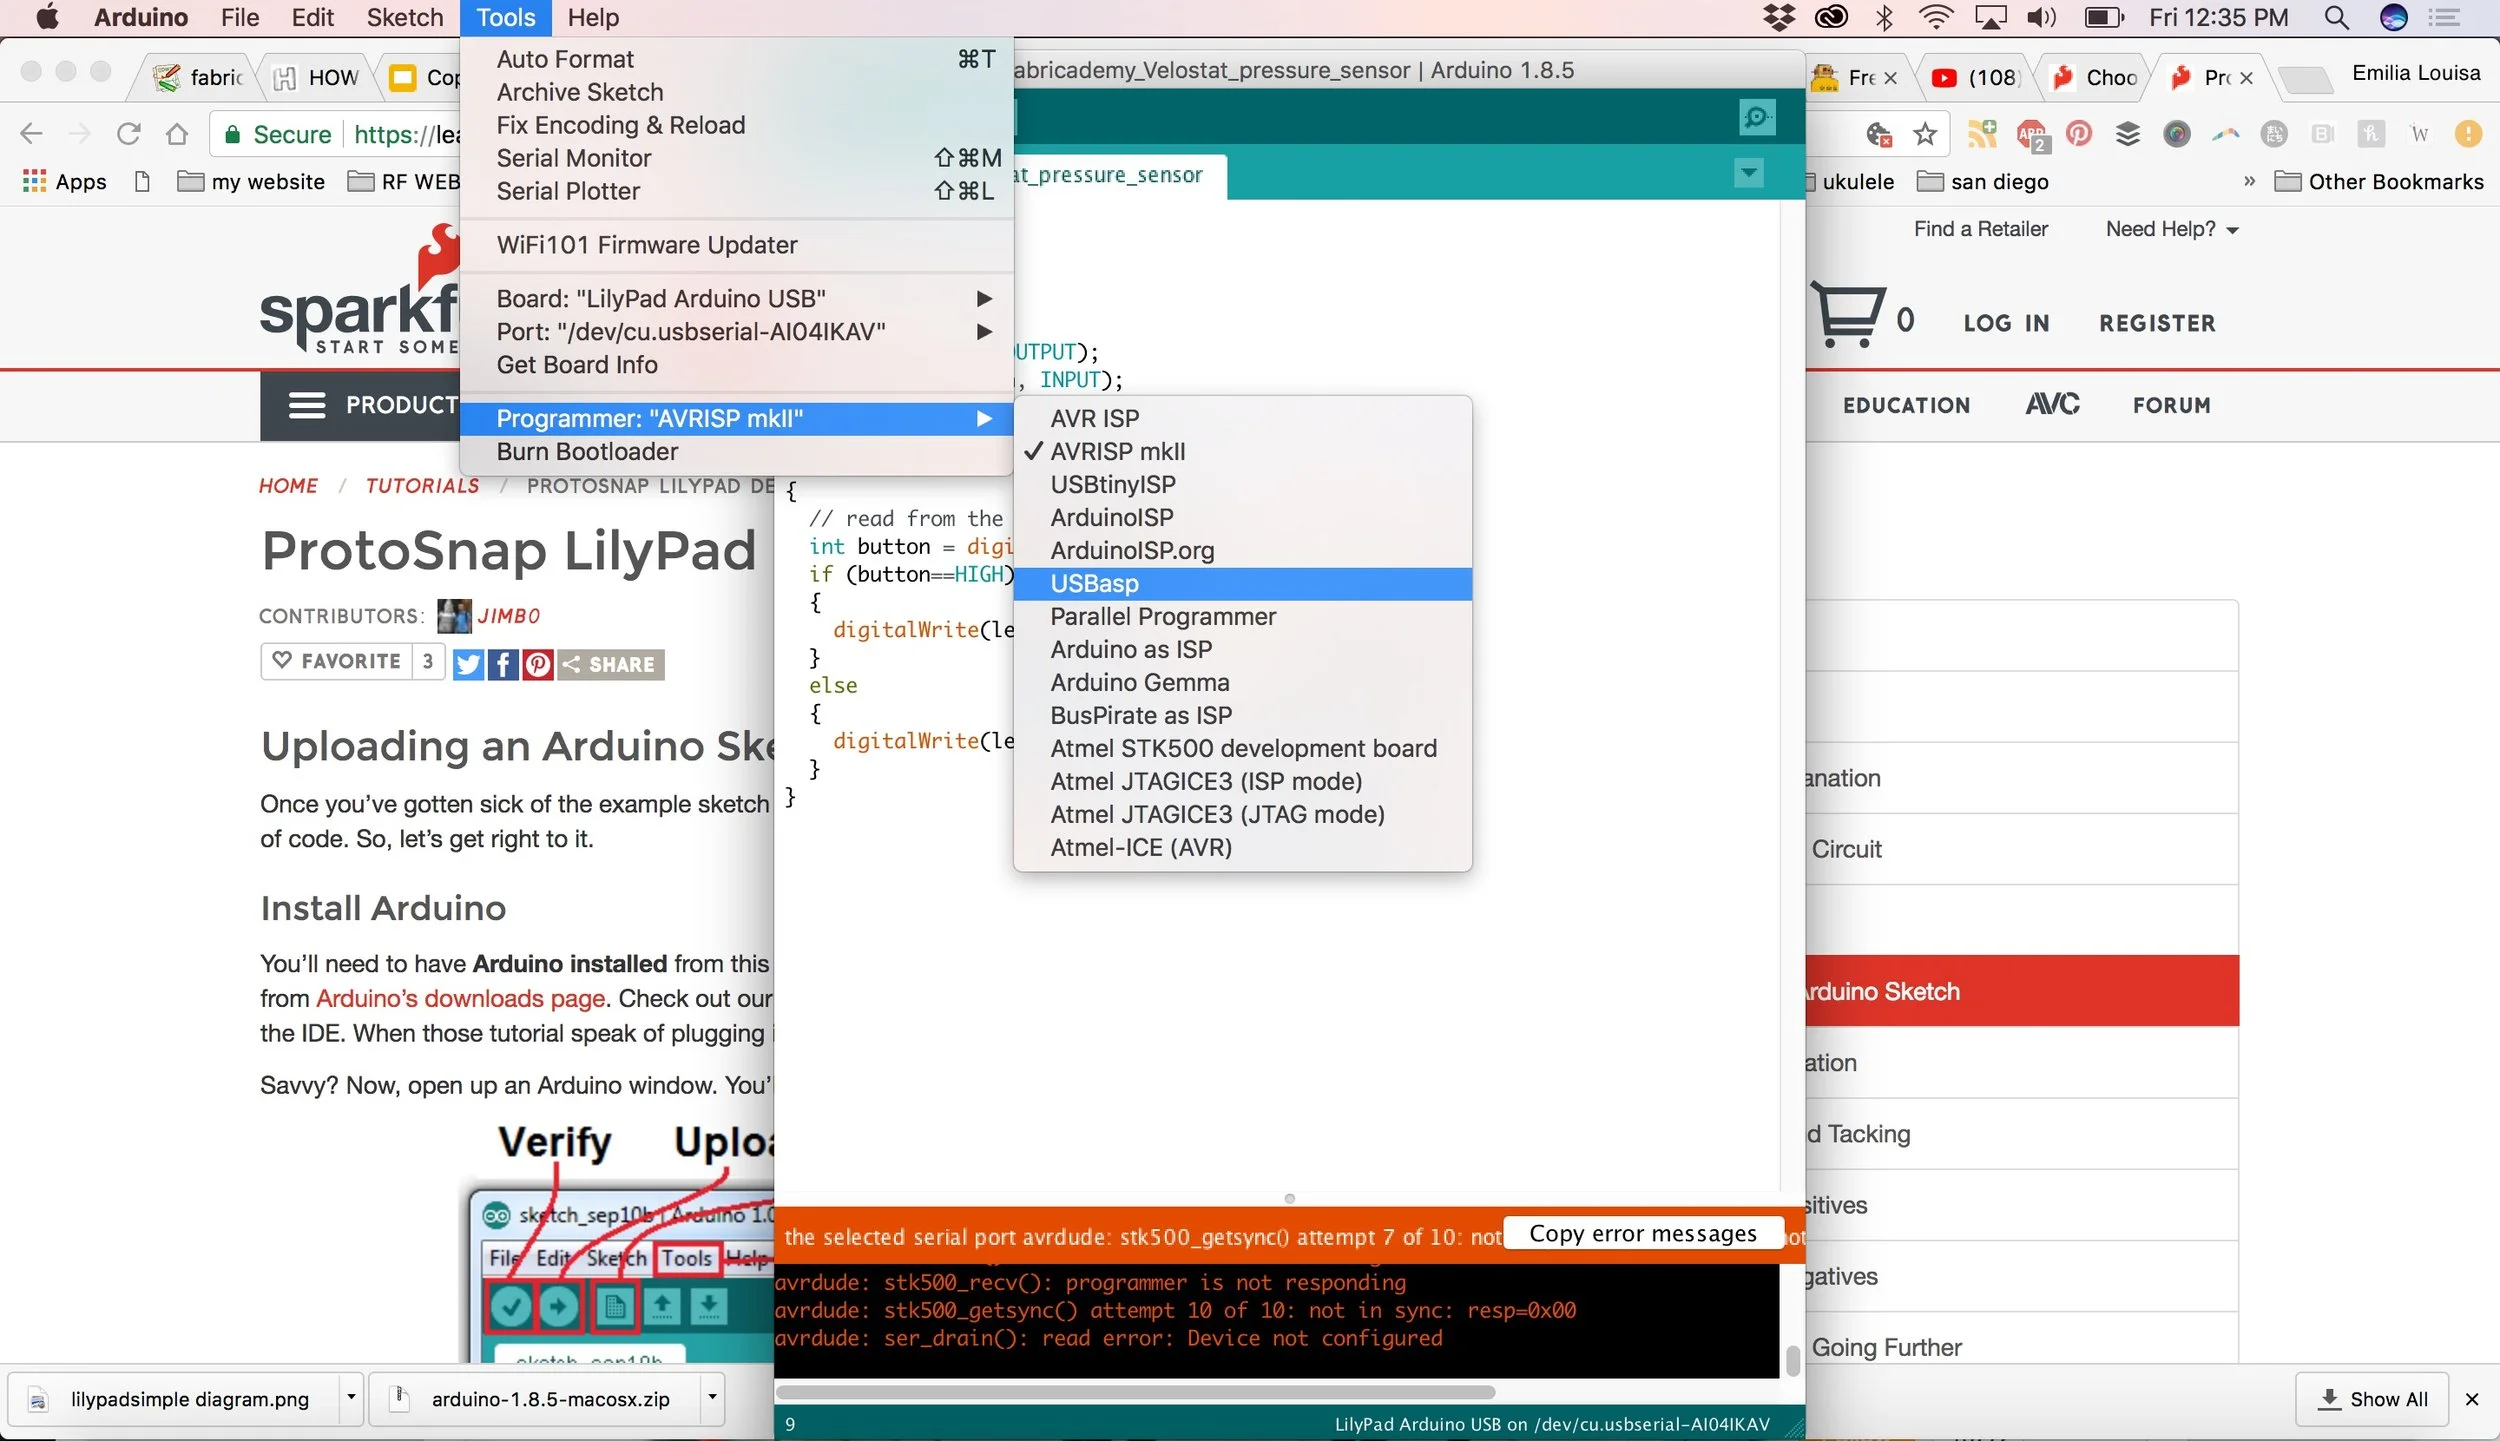Close the downloads bar with X
Screen dimensions: 2500x1441
point(2472,1398)
